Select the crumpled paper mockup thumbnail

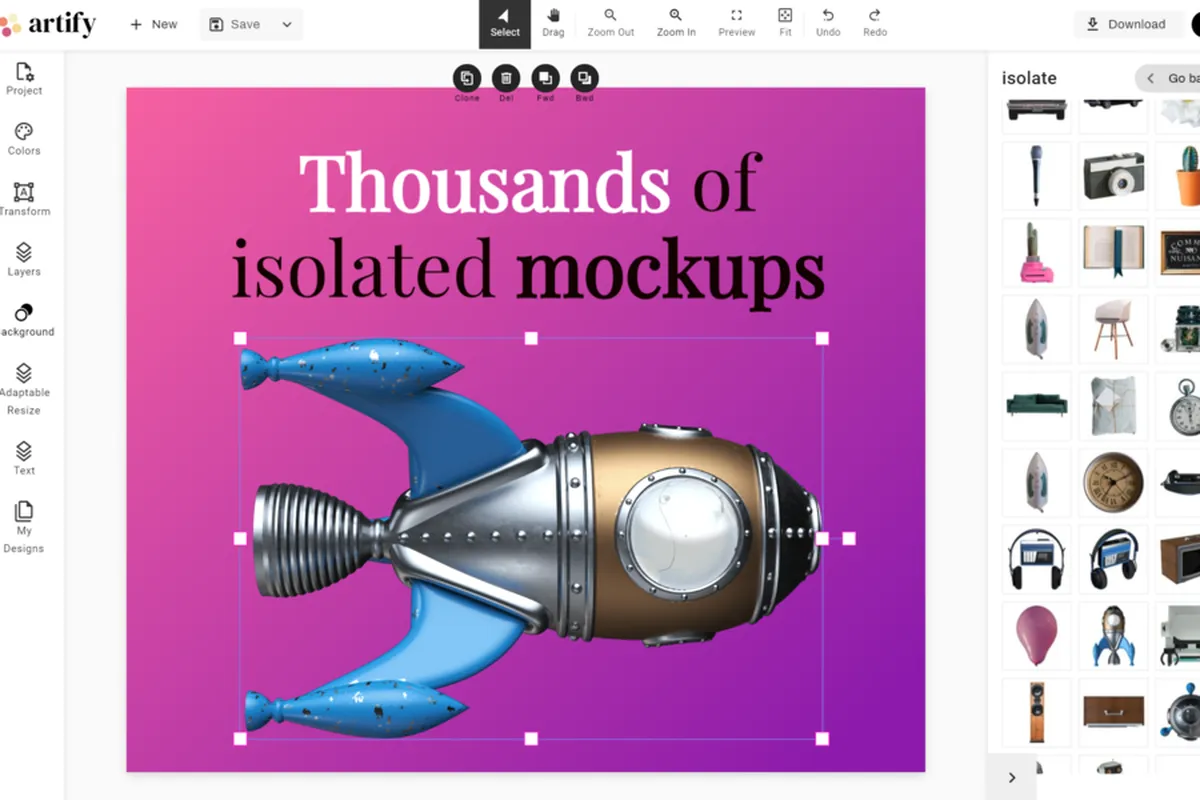pos(1113,405)
